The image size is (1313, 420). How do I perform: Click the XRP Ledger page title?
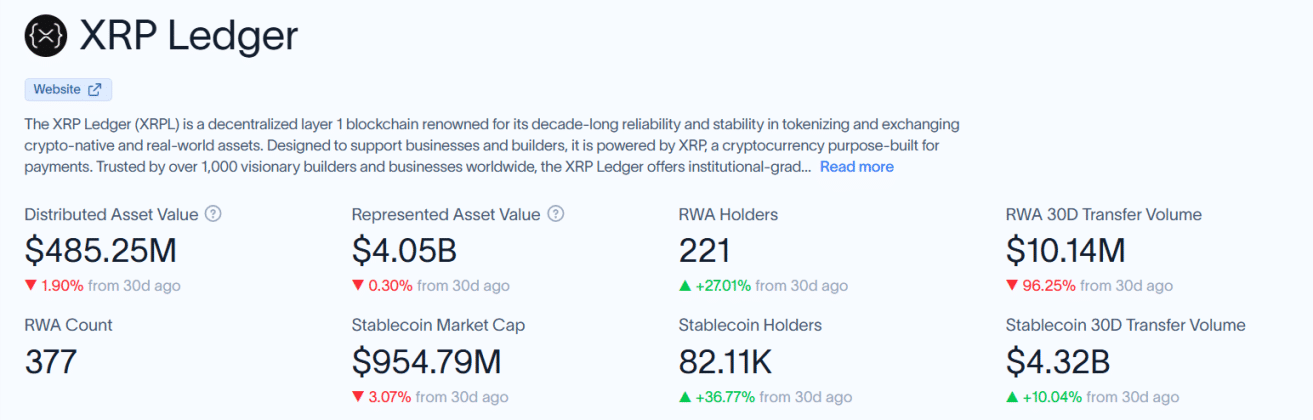coord(189,36)
